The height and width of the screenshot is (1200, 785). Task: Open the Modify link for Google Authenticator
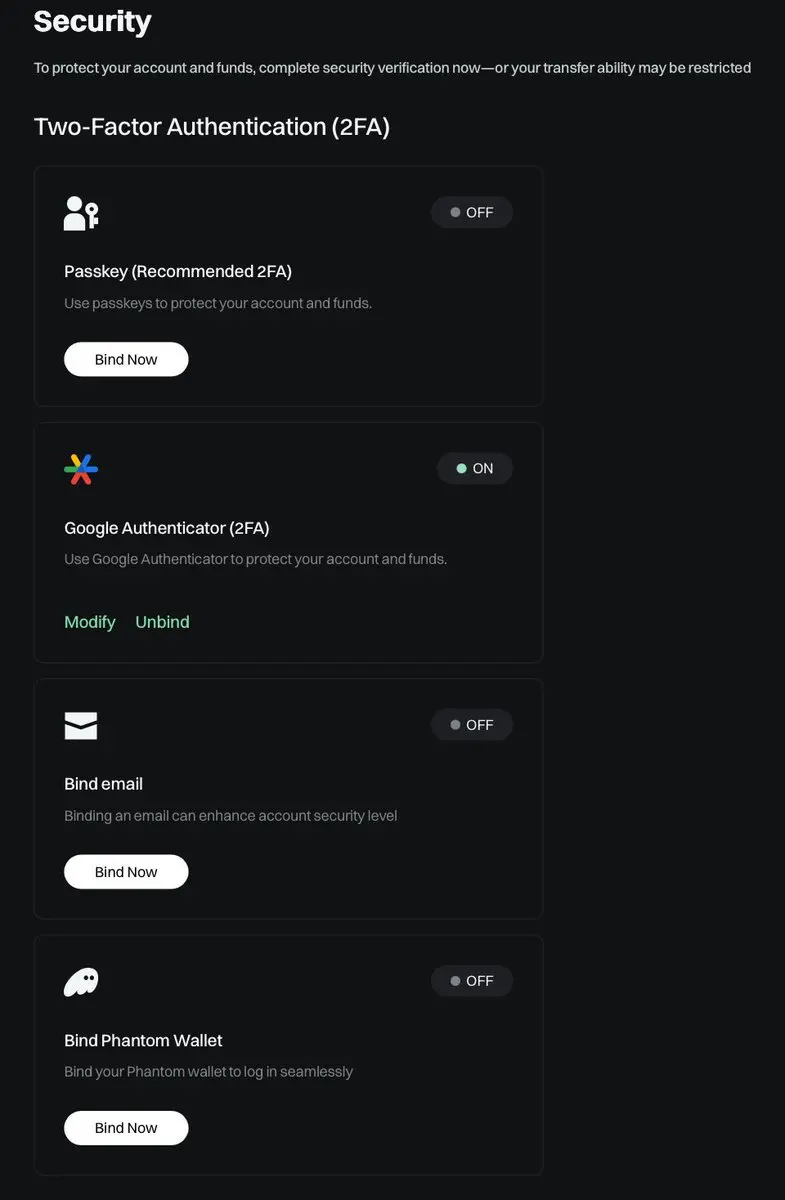pyautogui.click(x=90, y=622)
